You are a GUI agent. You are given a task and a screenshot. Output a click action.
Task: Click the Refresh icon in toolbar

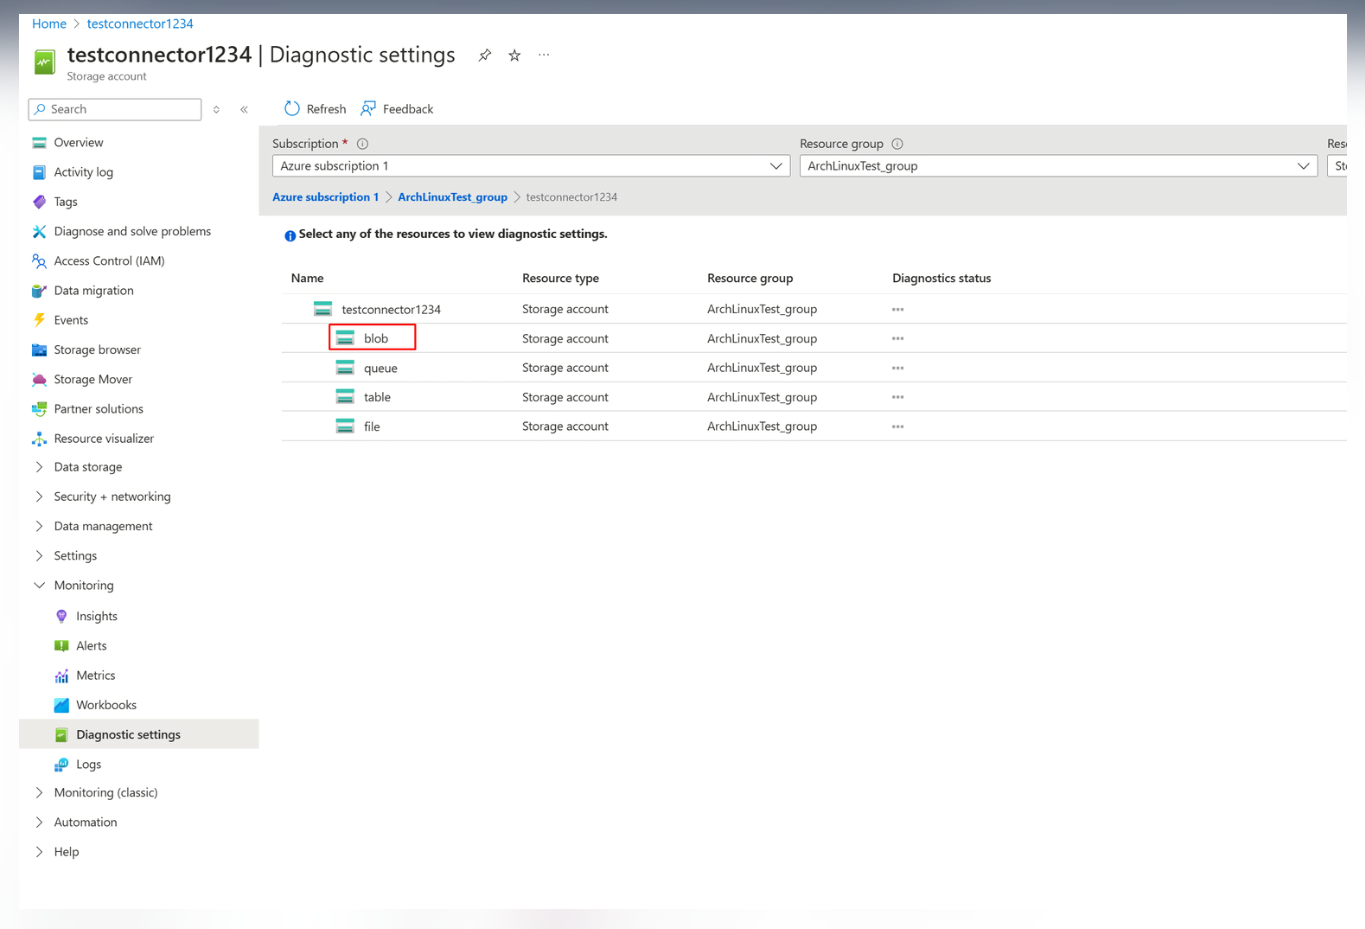coord(292,109)
